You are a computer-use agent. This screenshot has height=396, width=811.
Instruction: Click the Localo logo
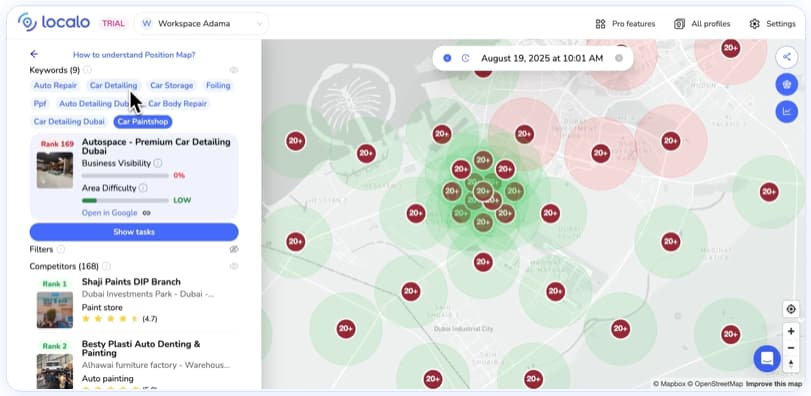click(x=54, y=23)
